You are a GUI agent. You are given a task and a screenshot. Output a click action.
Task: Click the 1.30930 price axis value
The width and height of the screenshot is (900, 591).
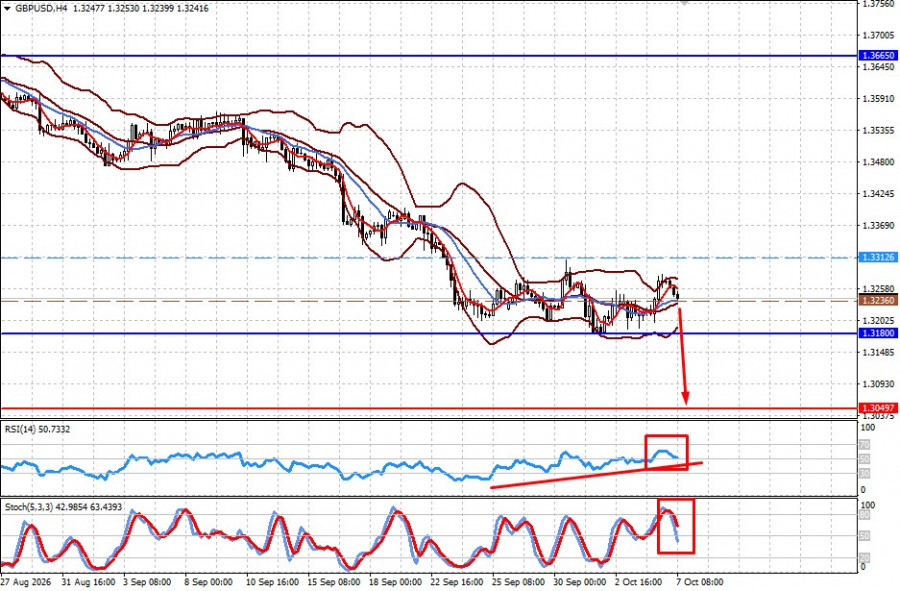878,384
